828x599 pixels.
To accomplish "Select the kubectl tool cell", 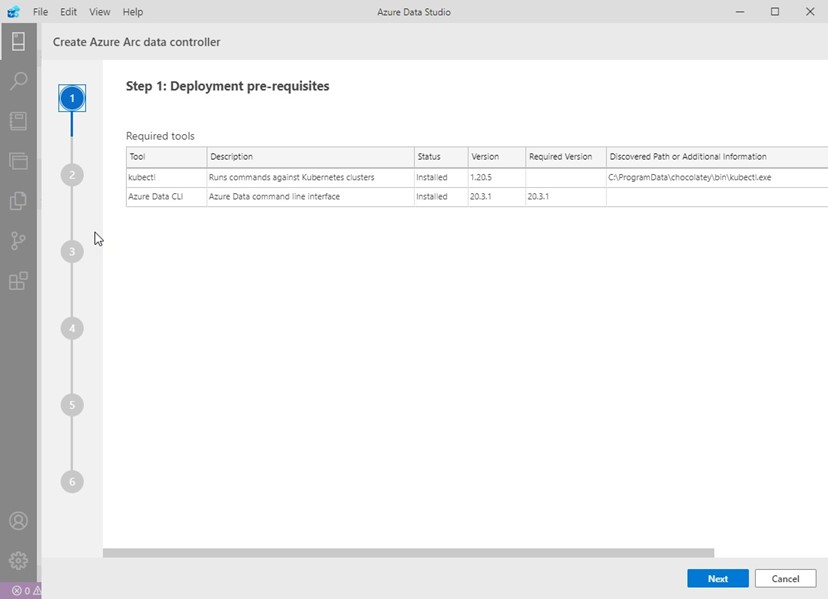I will pyautogui.click(x=166, y=177).
